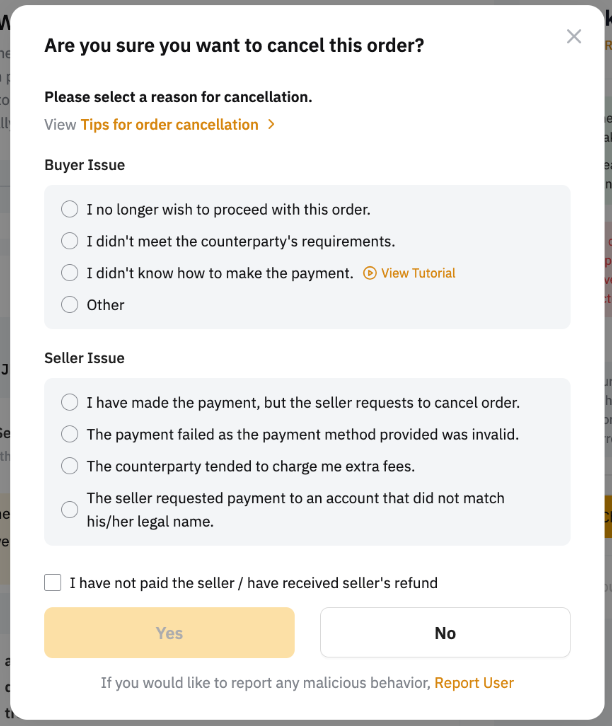Click the 'Seller Issue' section heading
612x726 pixels.
tap(84, 358)
